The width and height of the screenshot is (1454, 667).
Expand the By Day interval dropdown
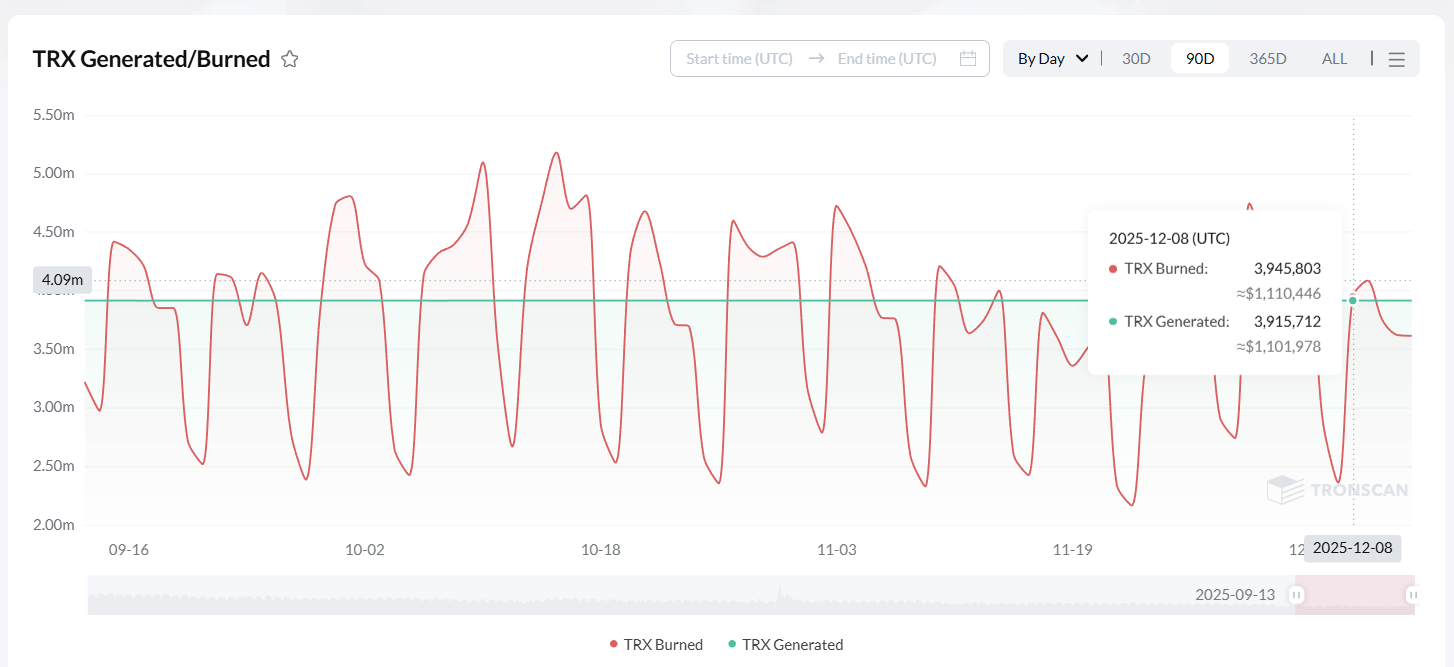pos(1052,59)
